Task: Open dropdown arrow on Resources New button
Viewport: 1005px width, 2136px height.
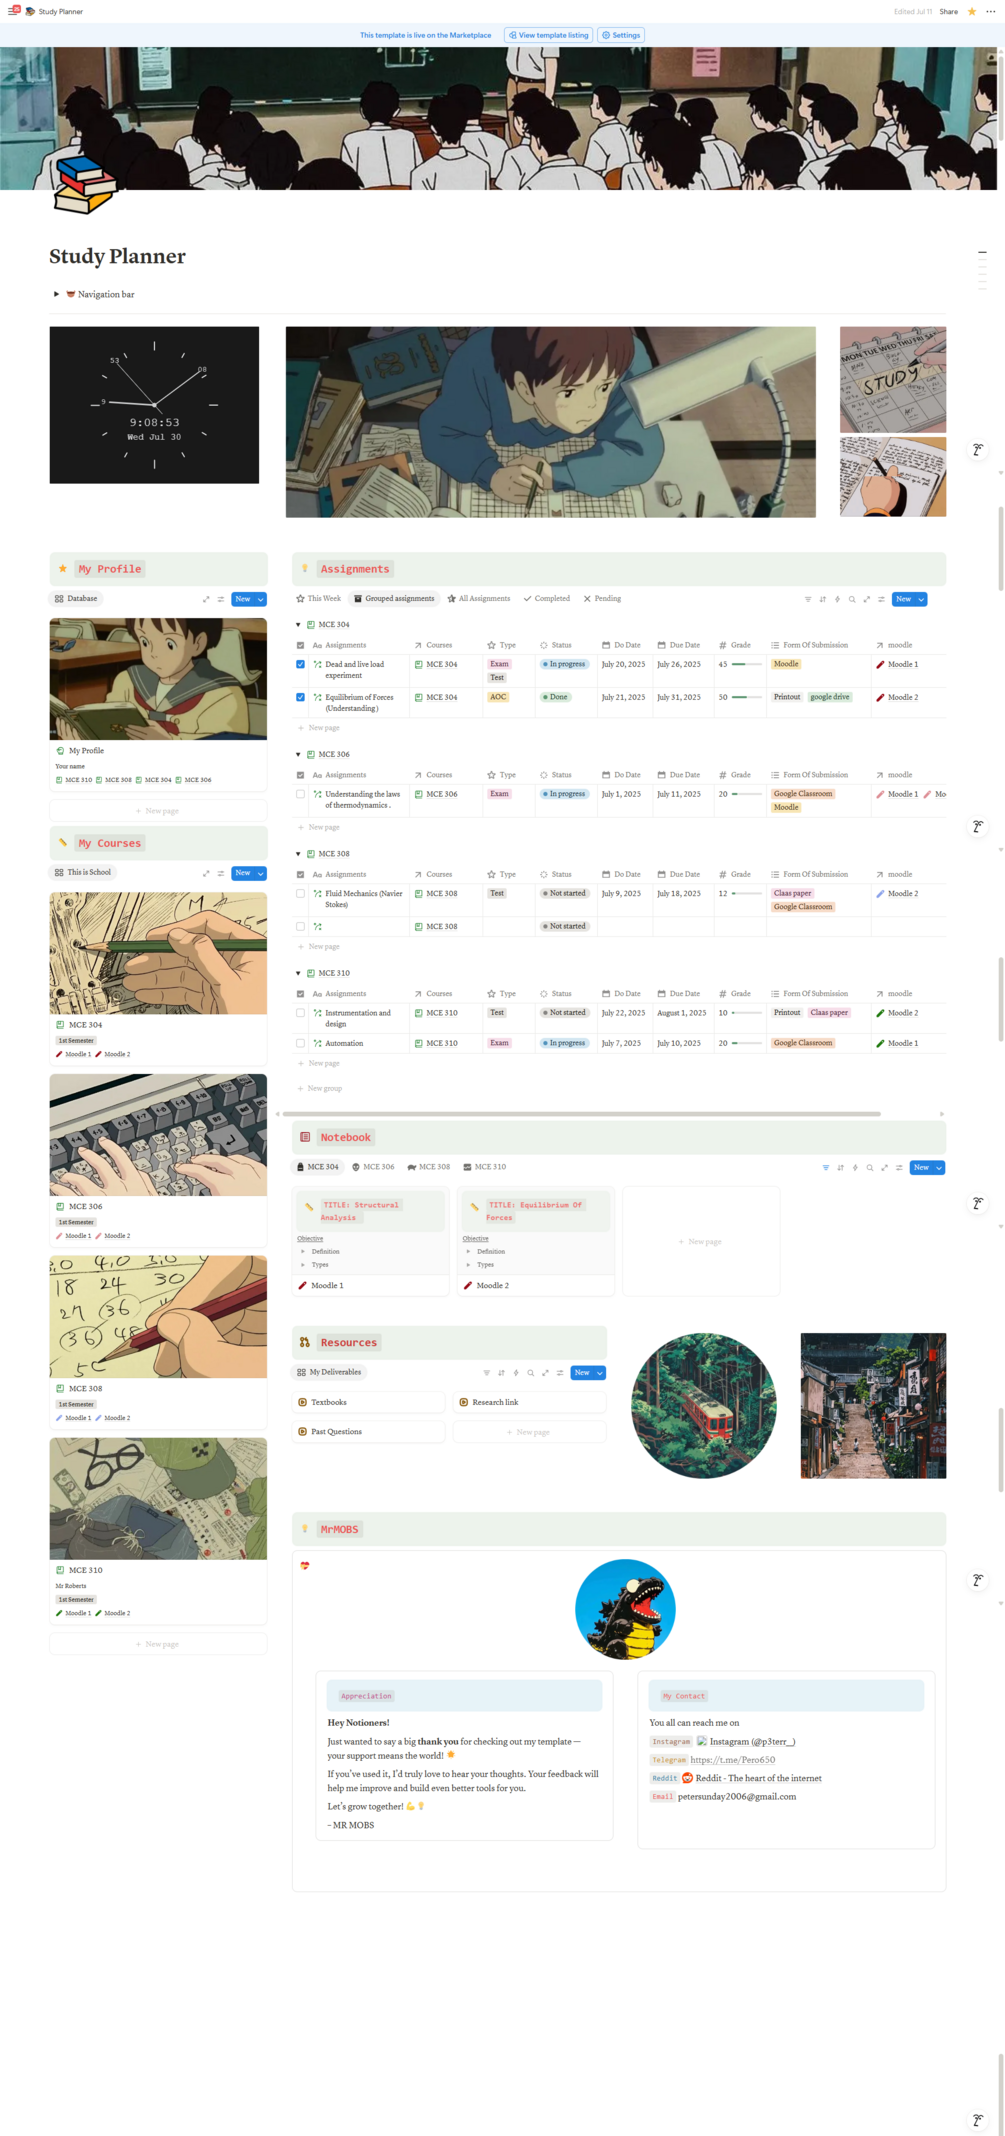Action: tap(600, 1373)
